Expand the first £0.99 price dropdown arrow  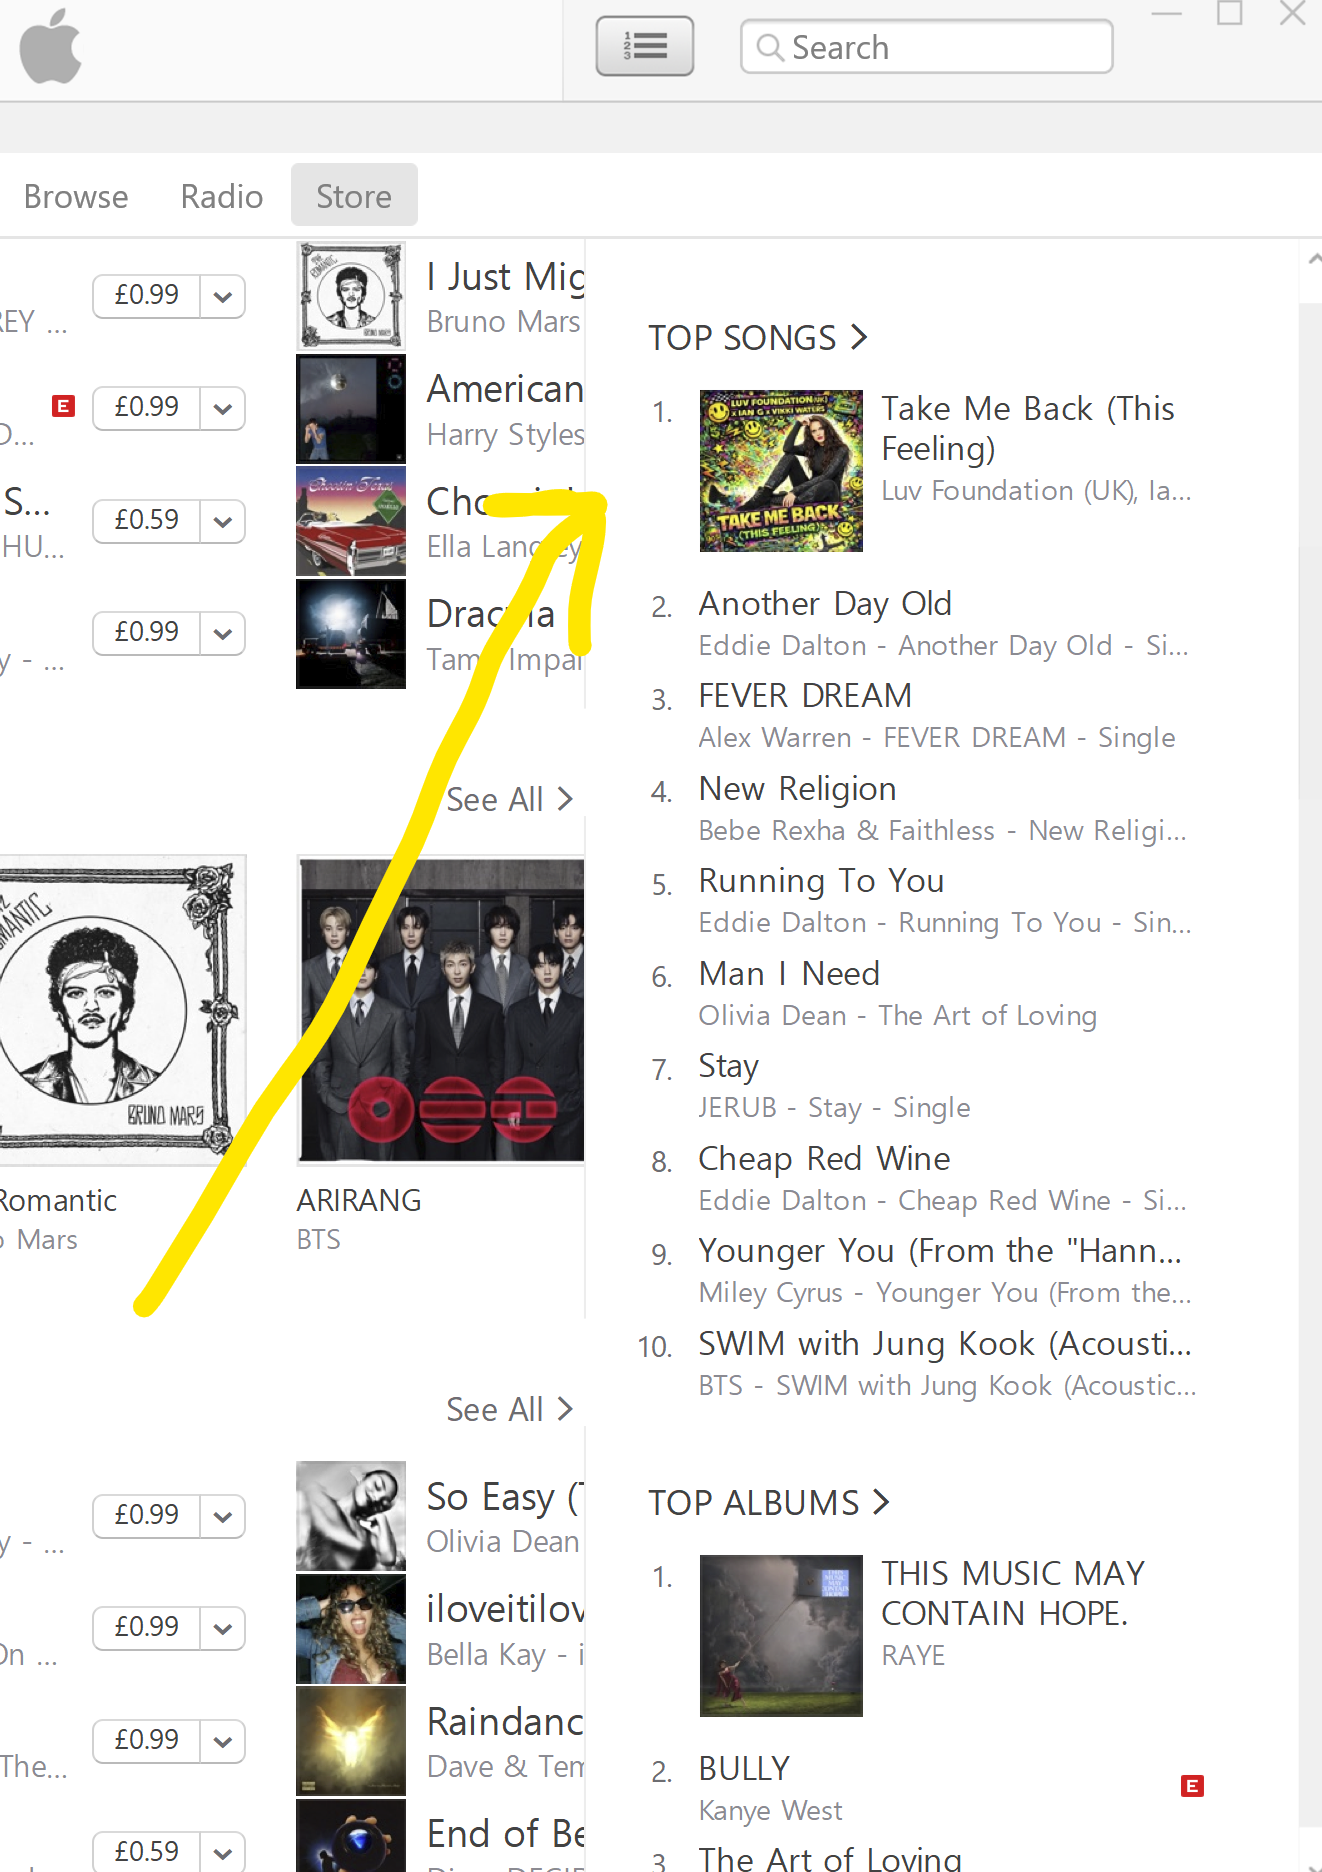(223, 296)
